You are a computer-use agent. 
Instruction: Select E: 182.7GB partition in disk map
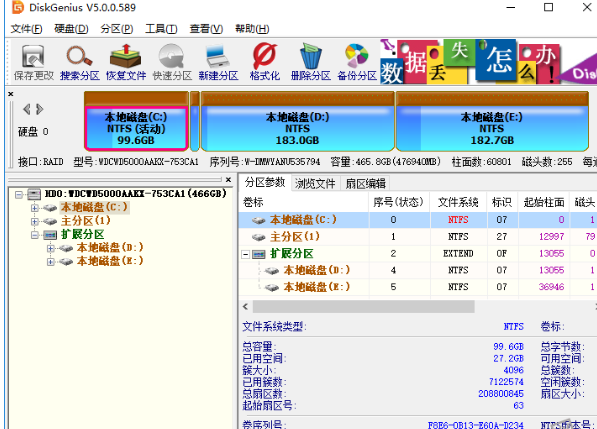pos(492,122)
